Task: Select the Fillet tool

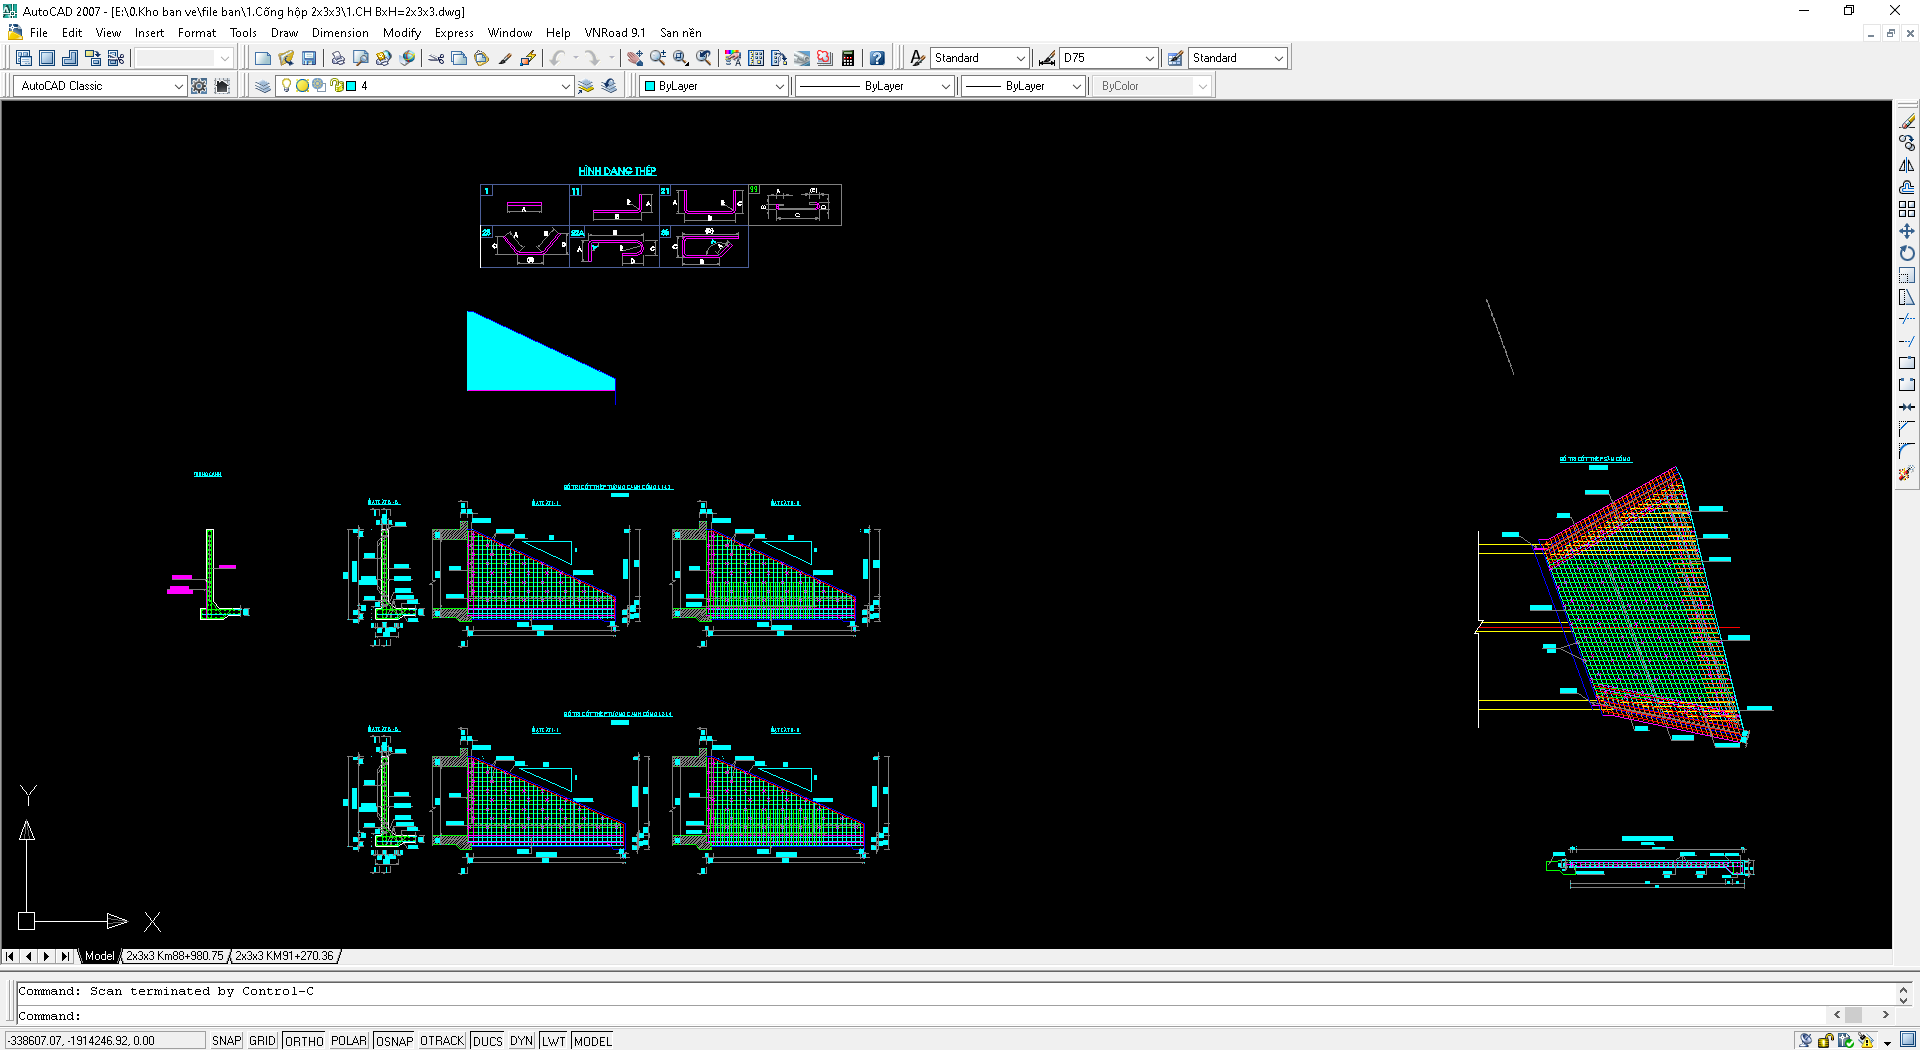Action: 1907,451
